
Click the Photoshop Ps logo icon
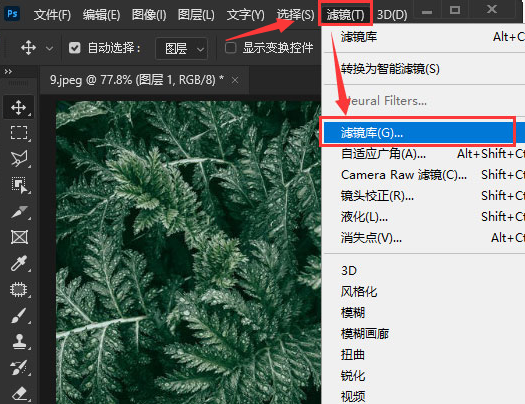[x=12, y=13]
